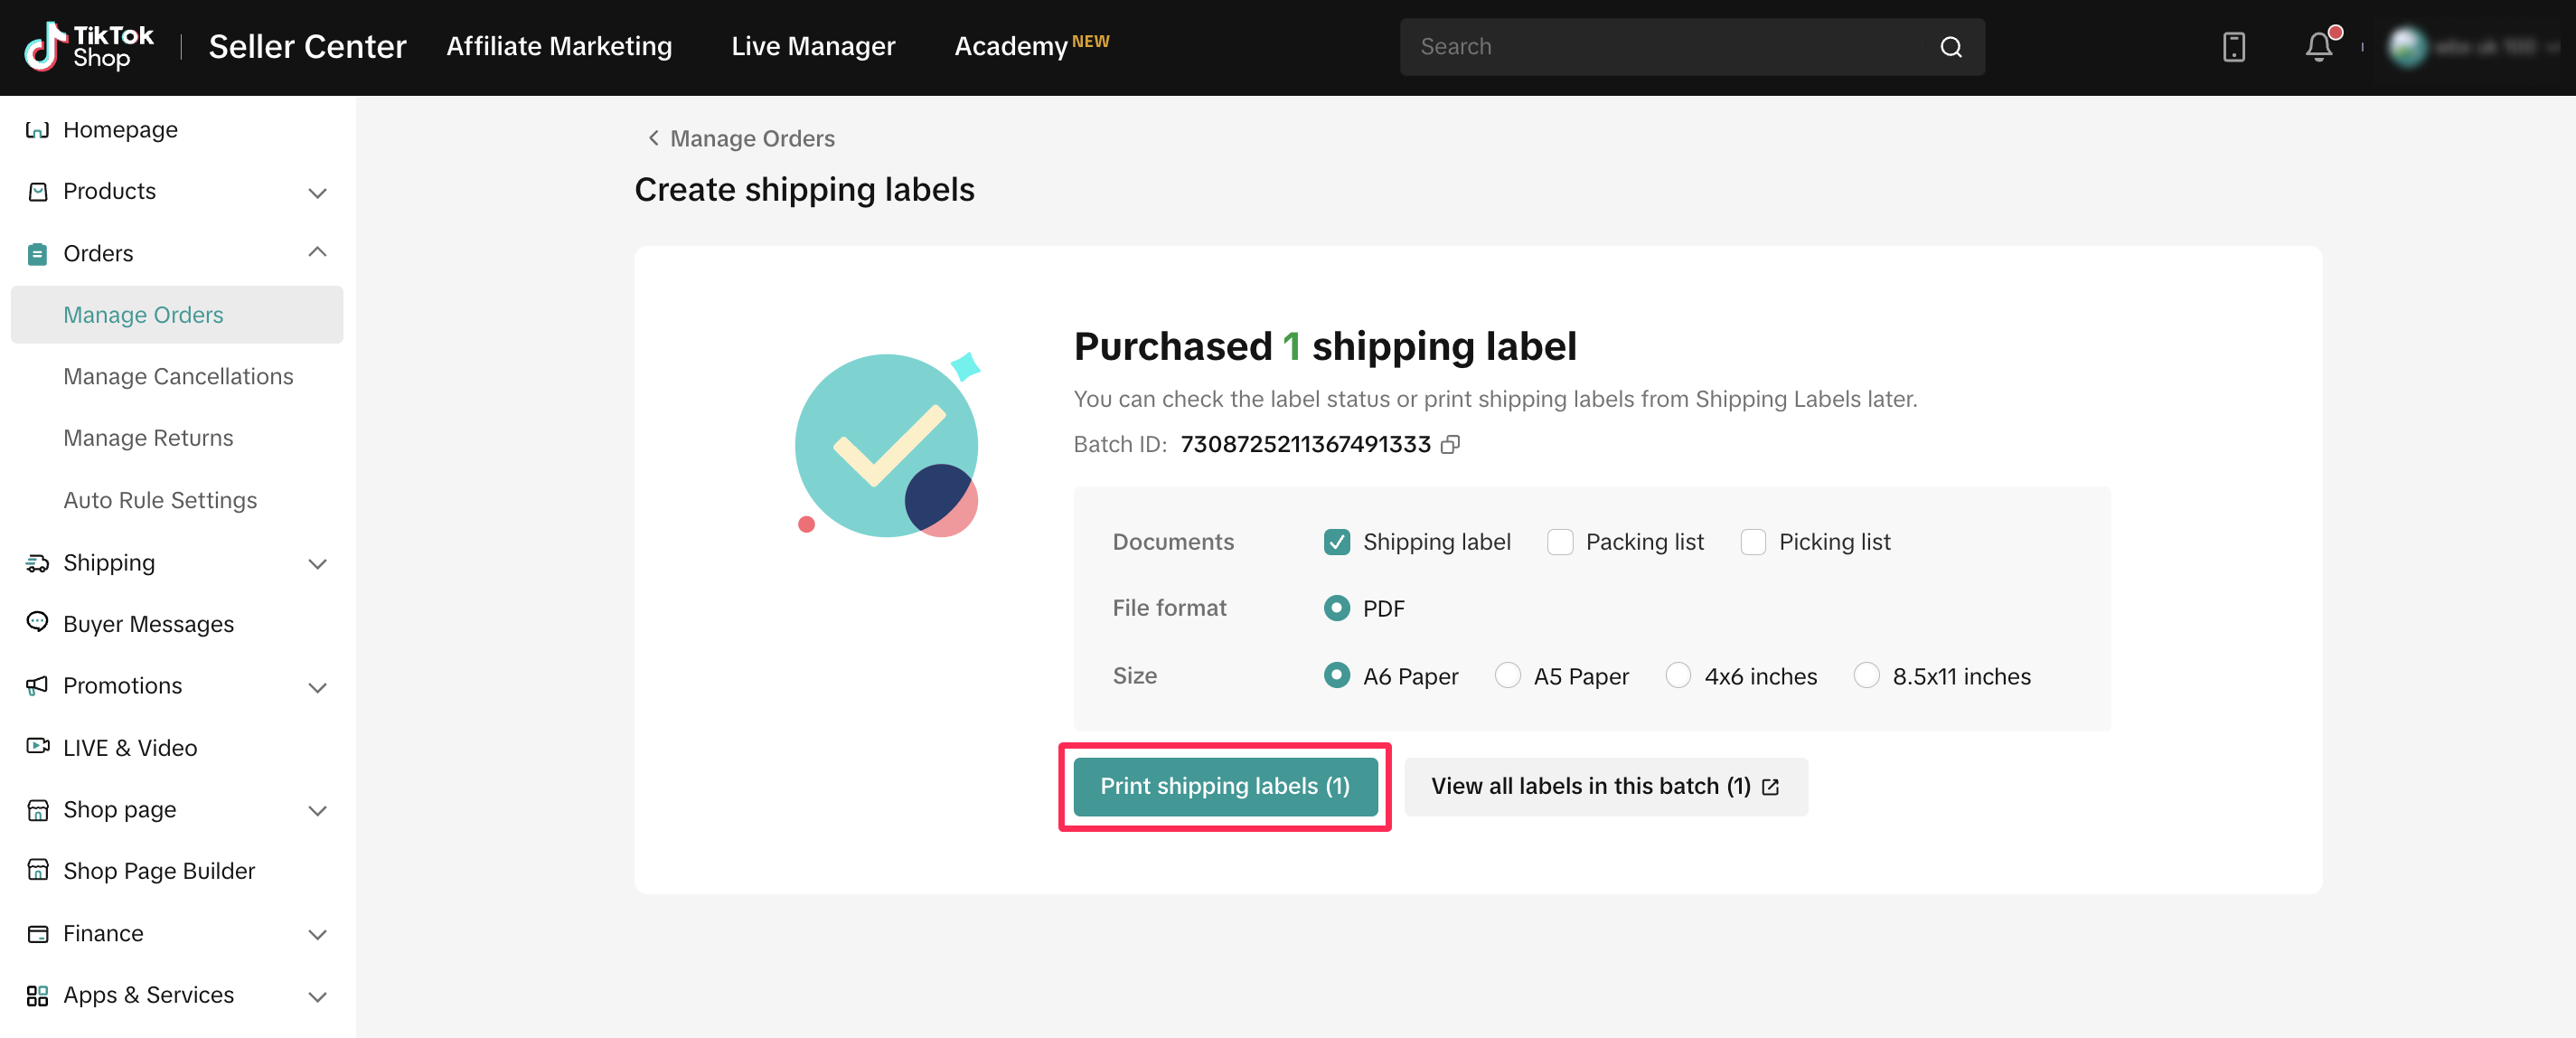Open Affiliate Marketing in top navigation

[x=559, y=46]
